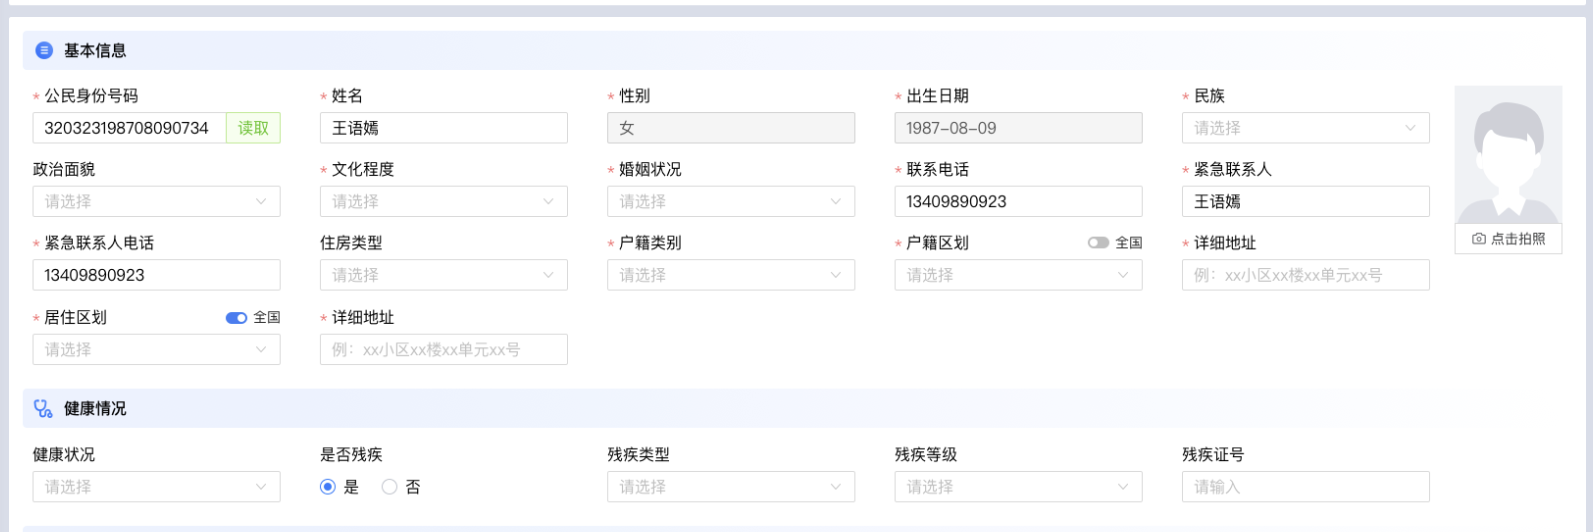Open the 民族 dropdown
Viewport: 1593px width, 532px height.
coord(1305,128)
